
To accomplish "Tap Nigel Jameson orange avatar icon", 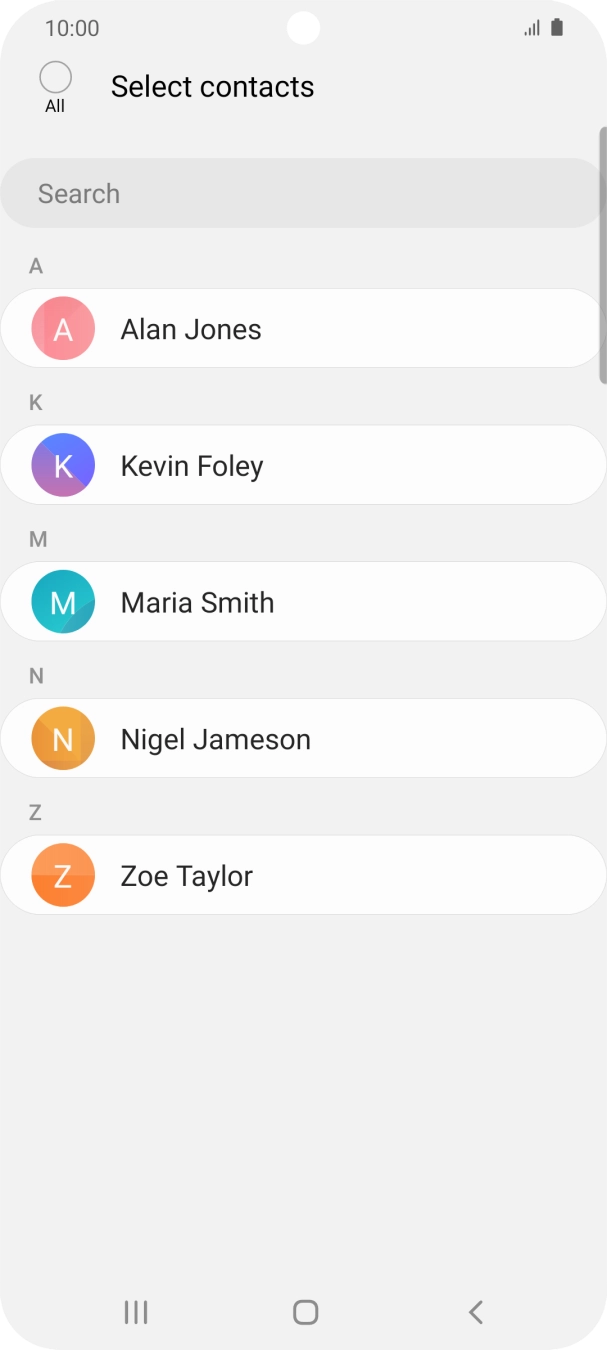I will [63, 739].
